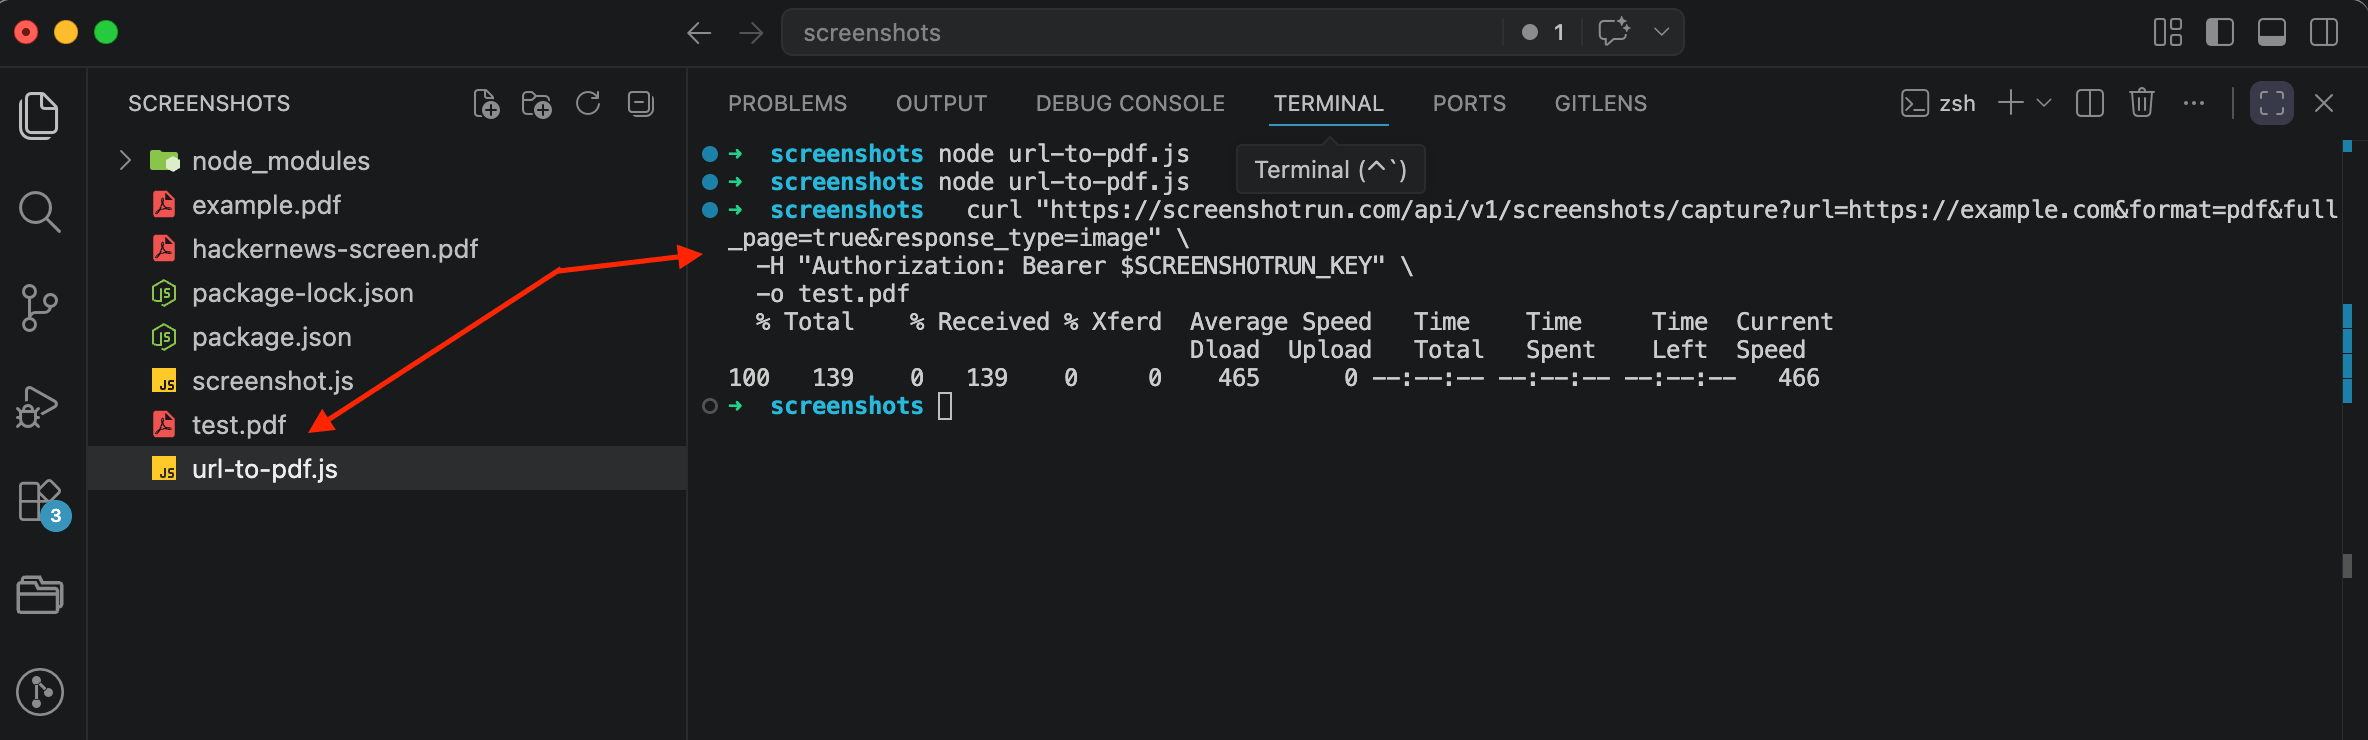Go back using the left arrow

pyautogui.click(x=699, y=33)
